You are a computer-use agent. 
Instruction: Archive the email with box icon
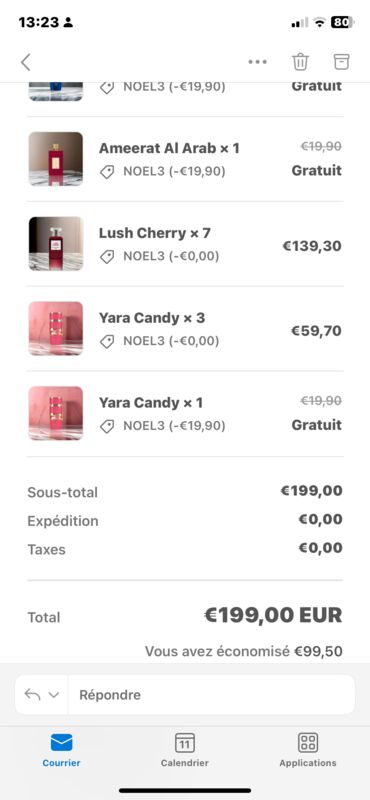pyautogui.click(x=341, y=62)
